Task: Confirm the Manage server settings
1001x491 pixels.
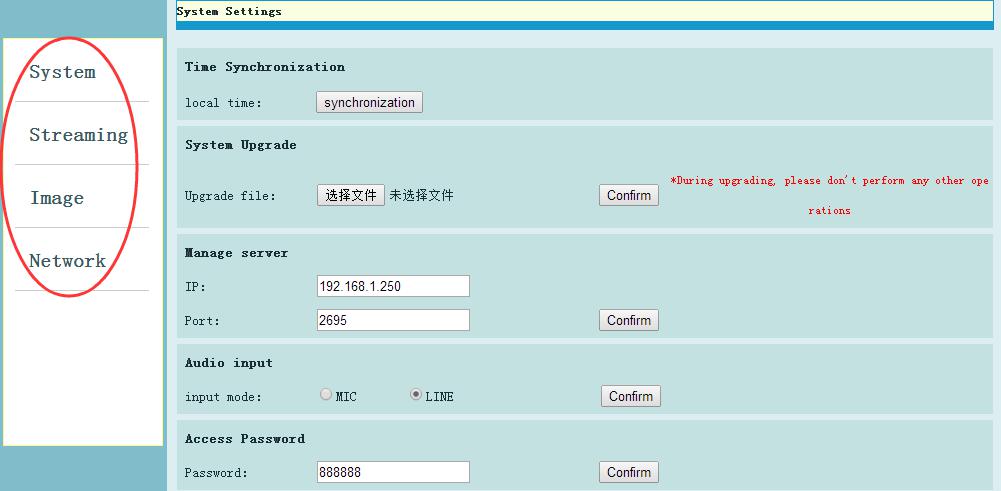Action: click(629, 320)
